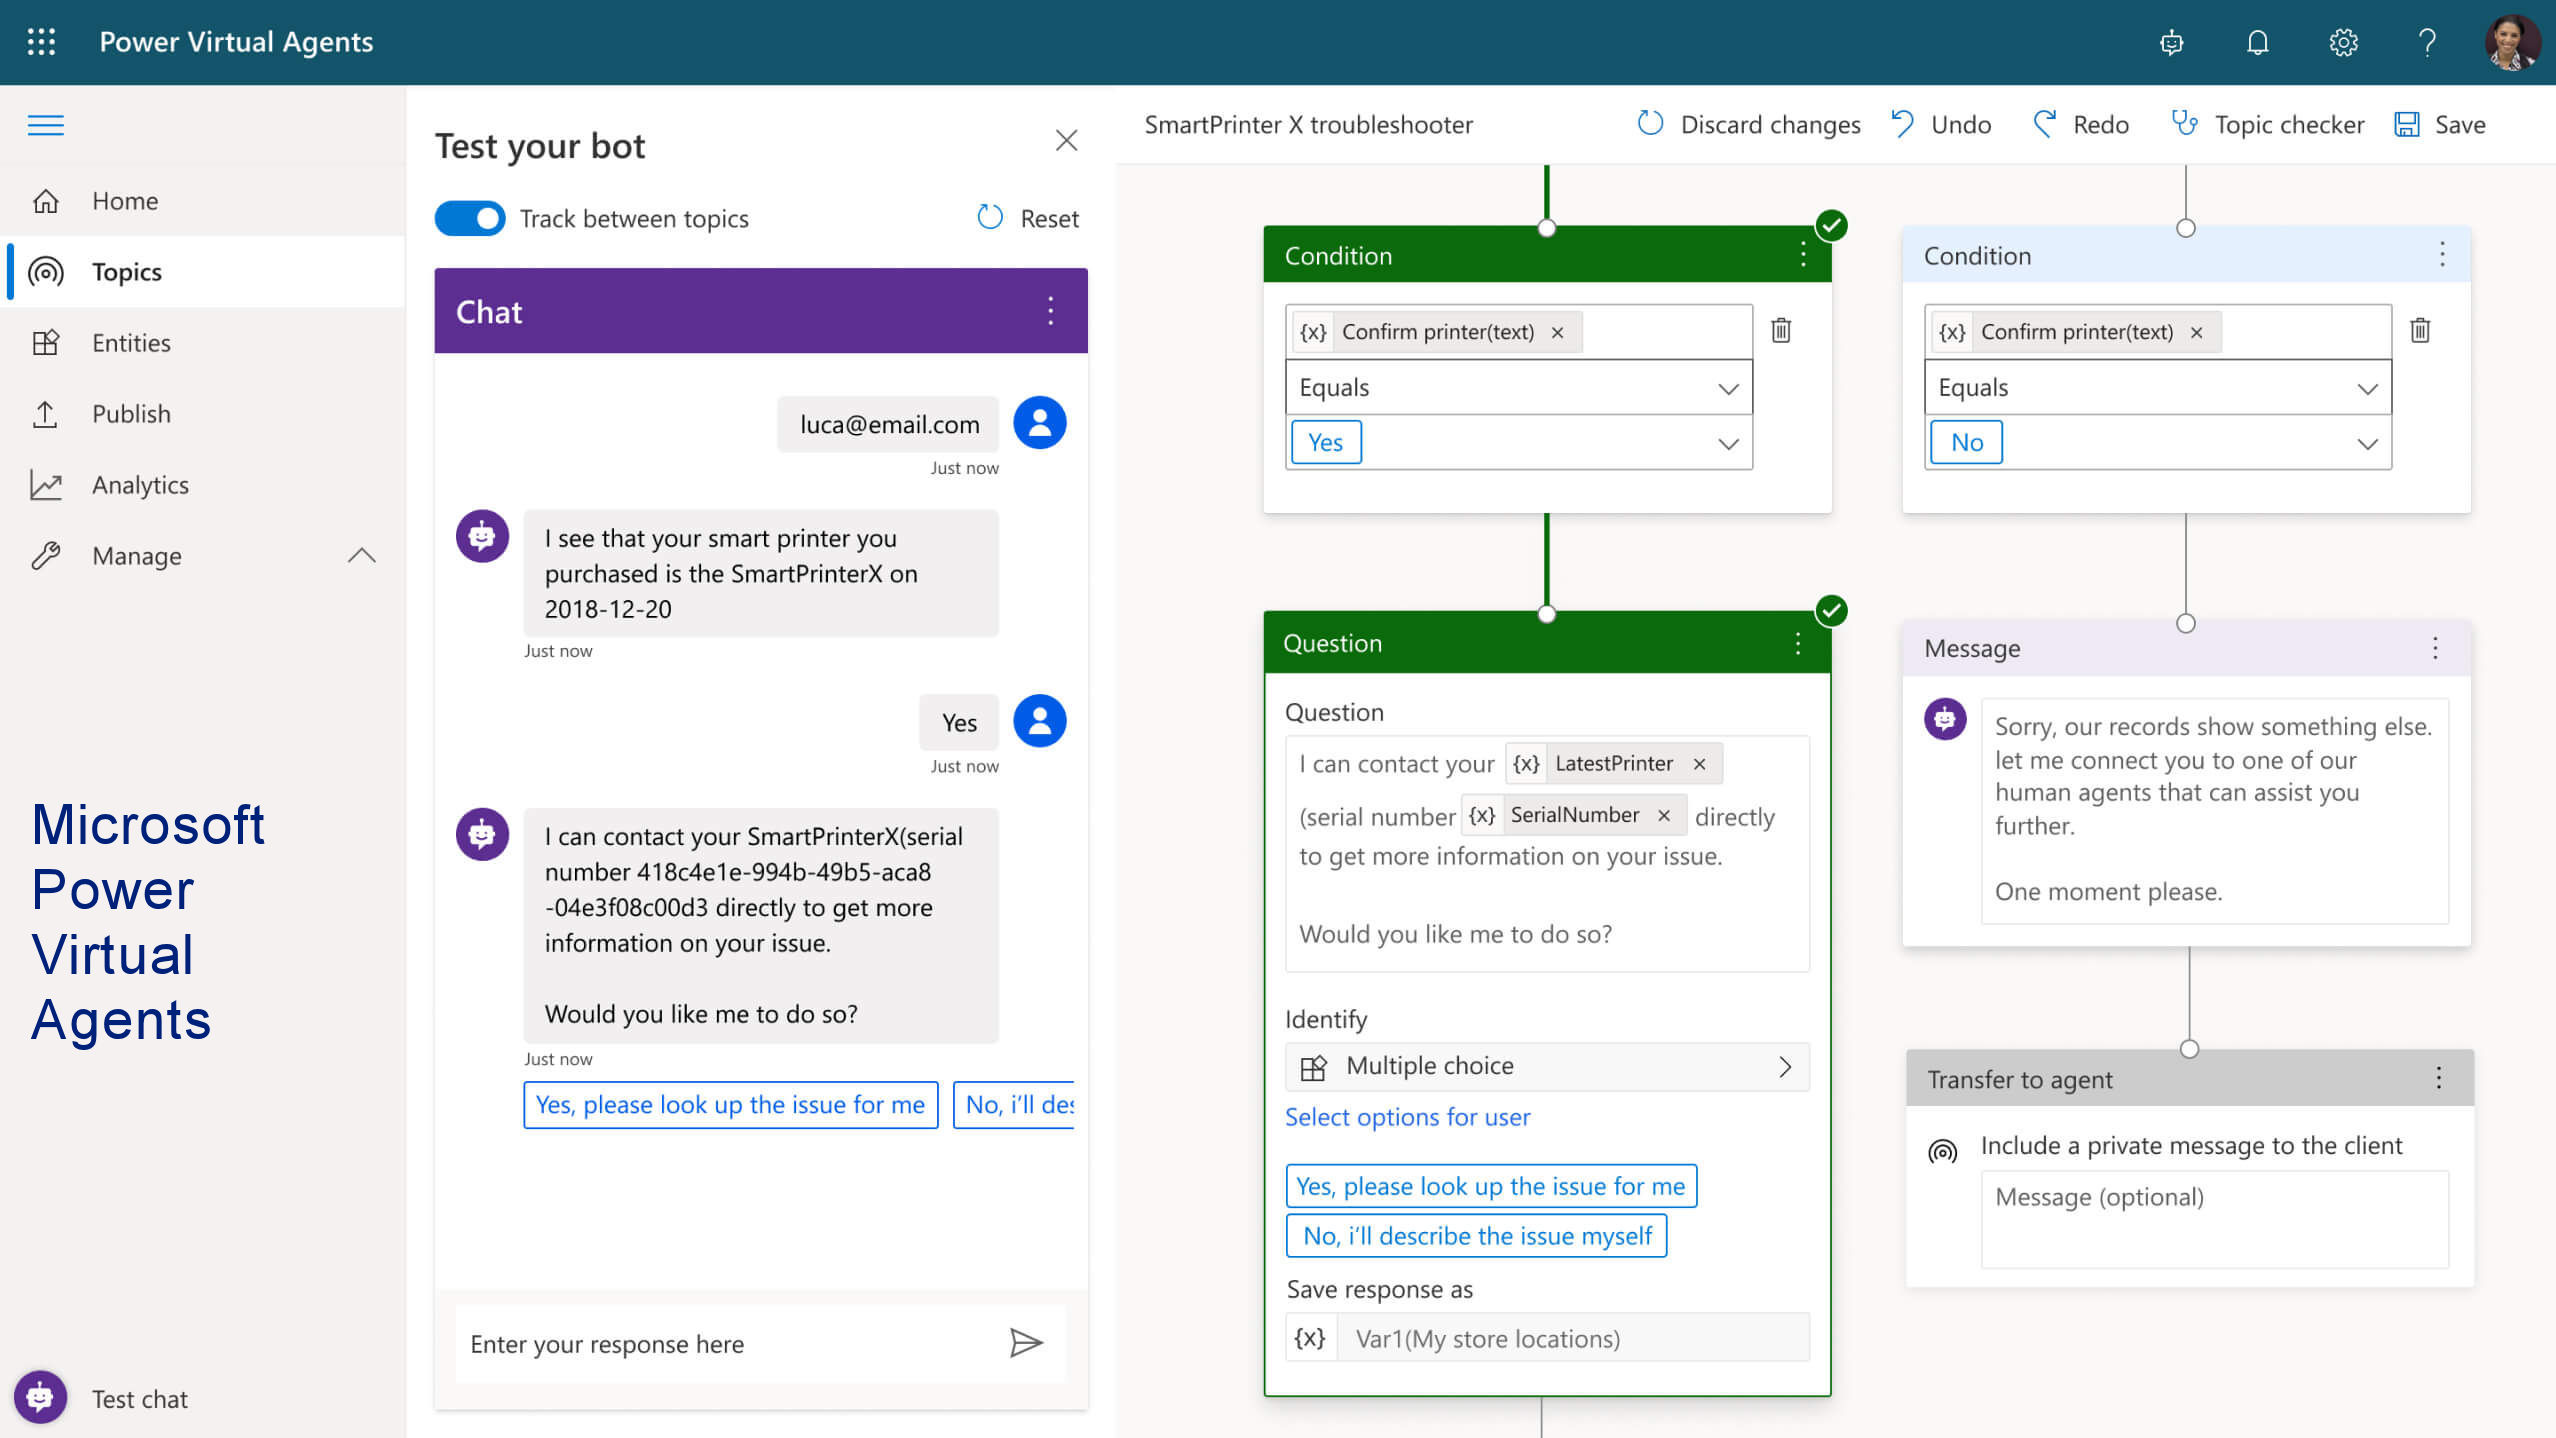Viewport: 2556px width, 1438px height.
Task: Expand the Yes condition value dropdown
Action: (x=1727, y=442)
